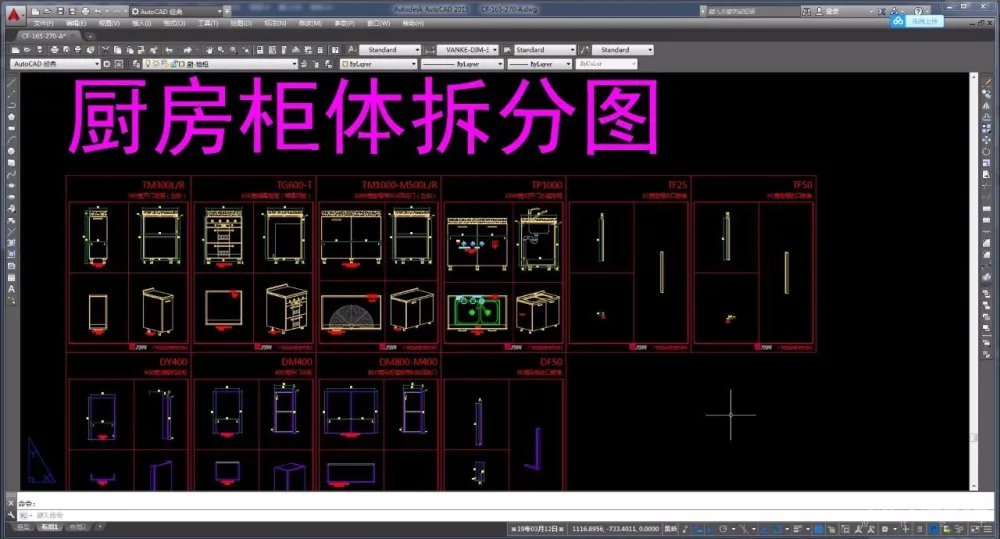The image size is (1000, 539).
Task: Open workspace settings gear icon
Action: tap(107, 64)
